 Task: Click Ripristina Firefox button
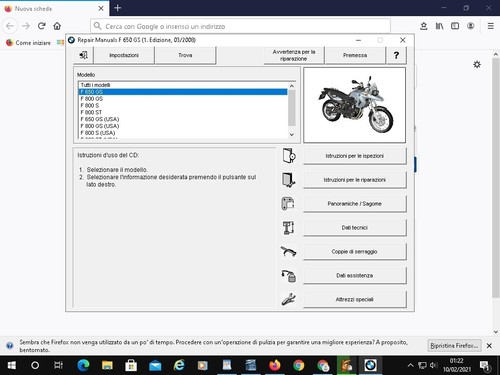(x=454, y=346)
